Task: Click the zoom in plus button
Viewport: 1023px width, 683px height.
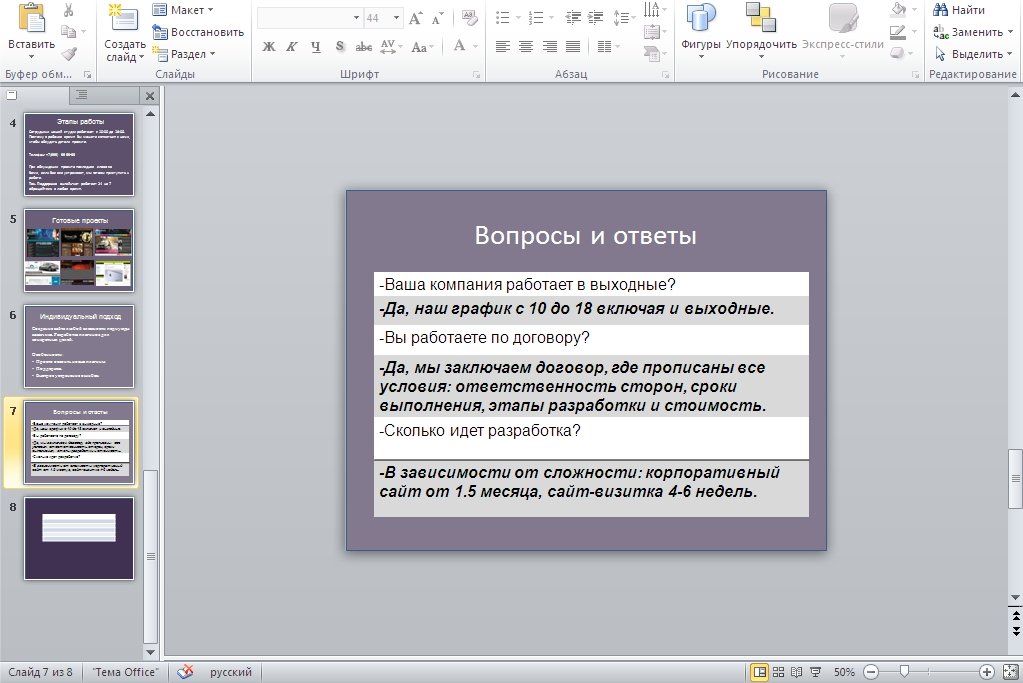Action: tap(986, 671)
